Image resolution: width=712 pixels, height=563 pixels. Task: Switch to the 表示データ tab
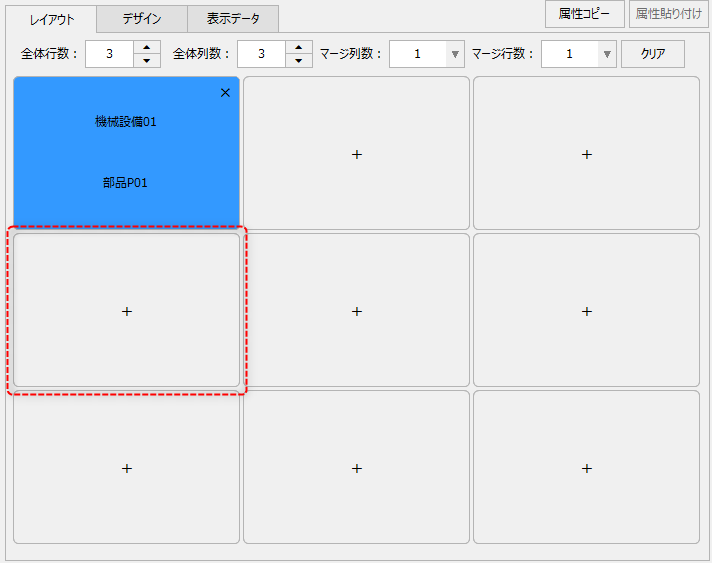point(233,19)
